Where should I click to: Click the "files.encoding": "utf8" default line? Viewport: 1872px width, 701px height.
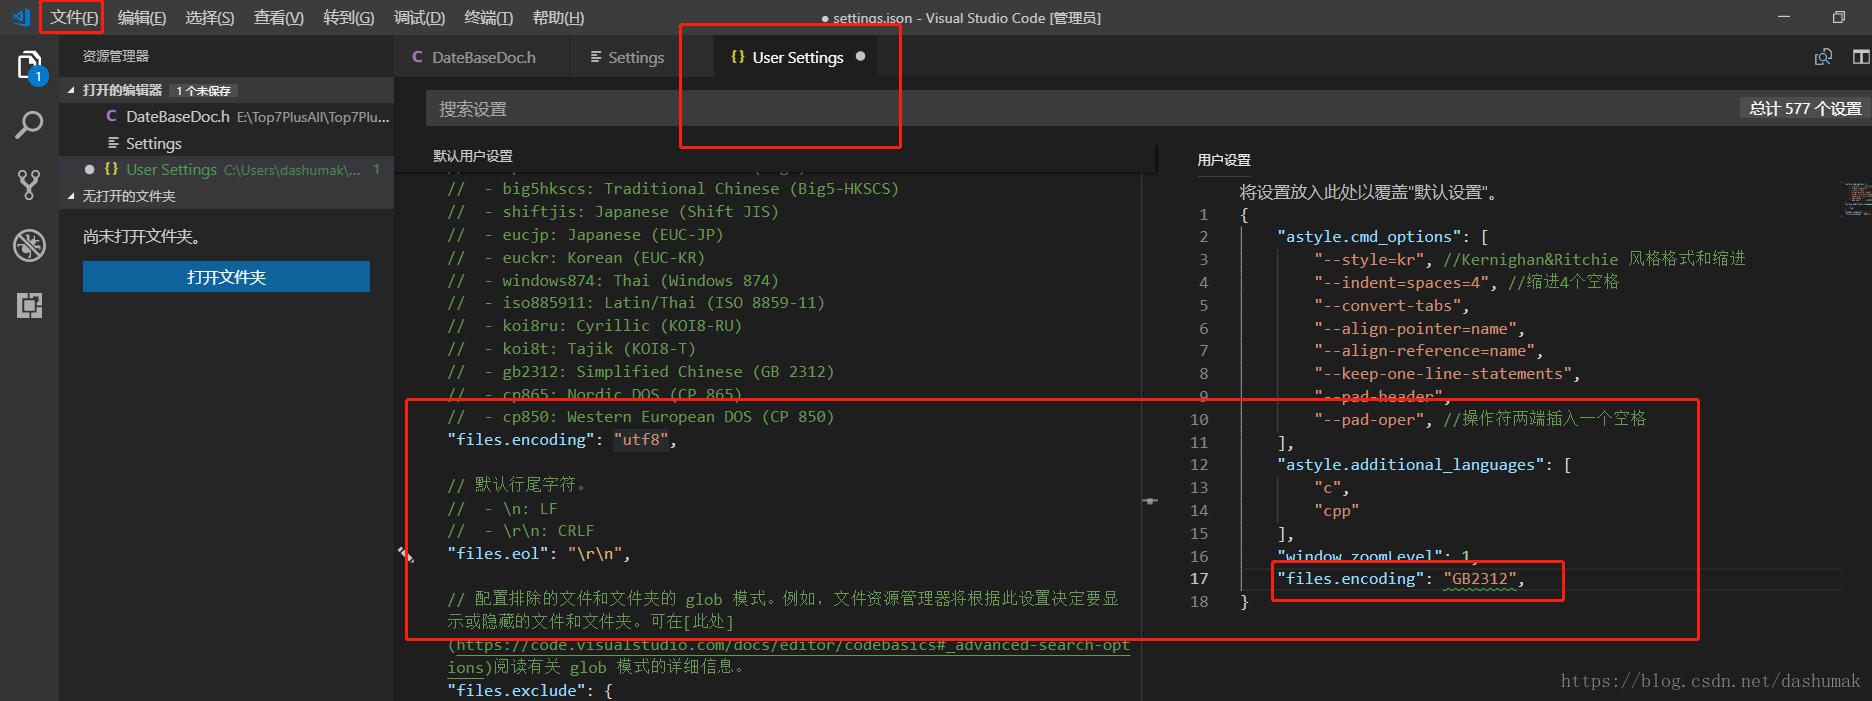[x=562, y=440]
